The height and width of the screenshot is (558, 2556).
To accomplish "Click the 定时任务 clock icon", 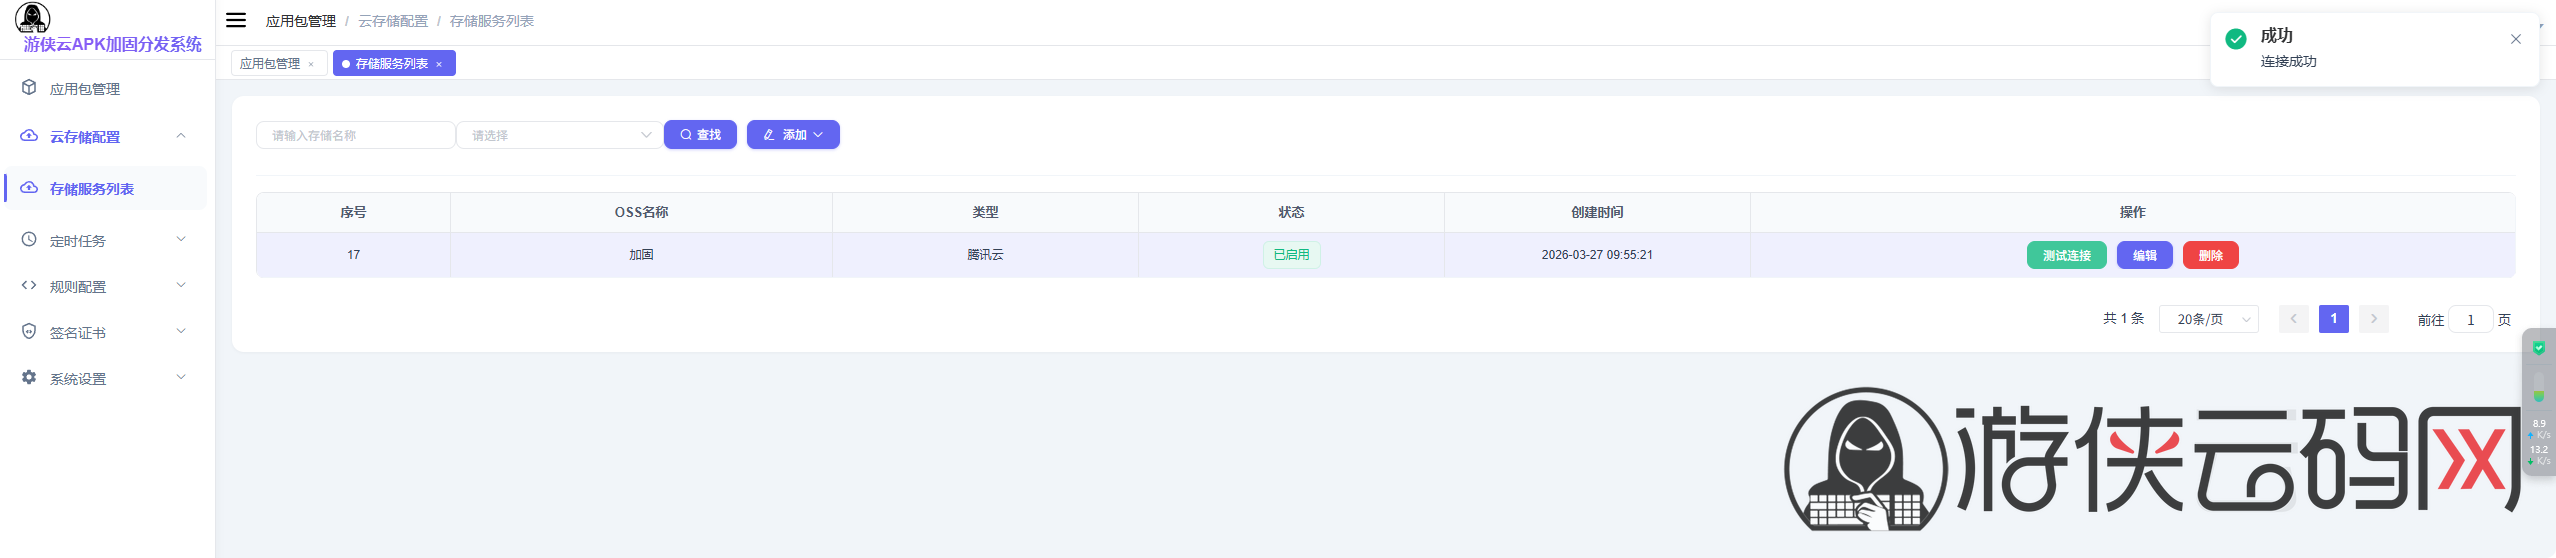I will pos(29,240).
